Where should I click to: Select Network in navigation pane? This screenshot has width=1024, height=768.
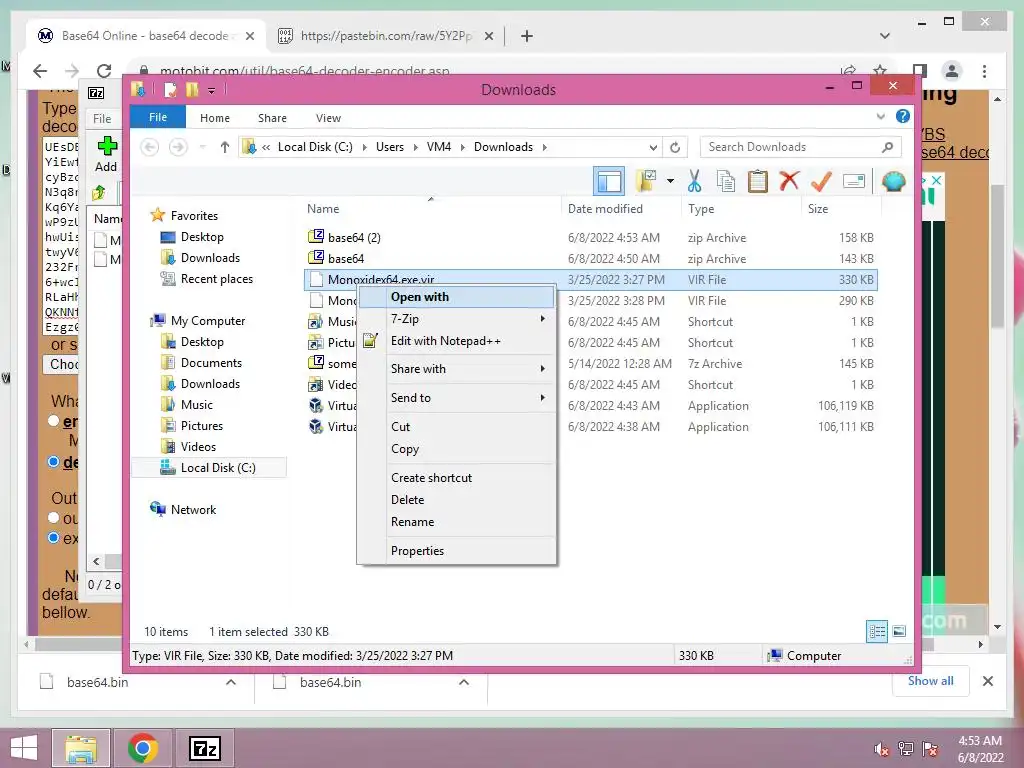[193, 509]
